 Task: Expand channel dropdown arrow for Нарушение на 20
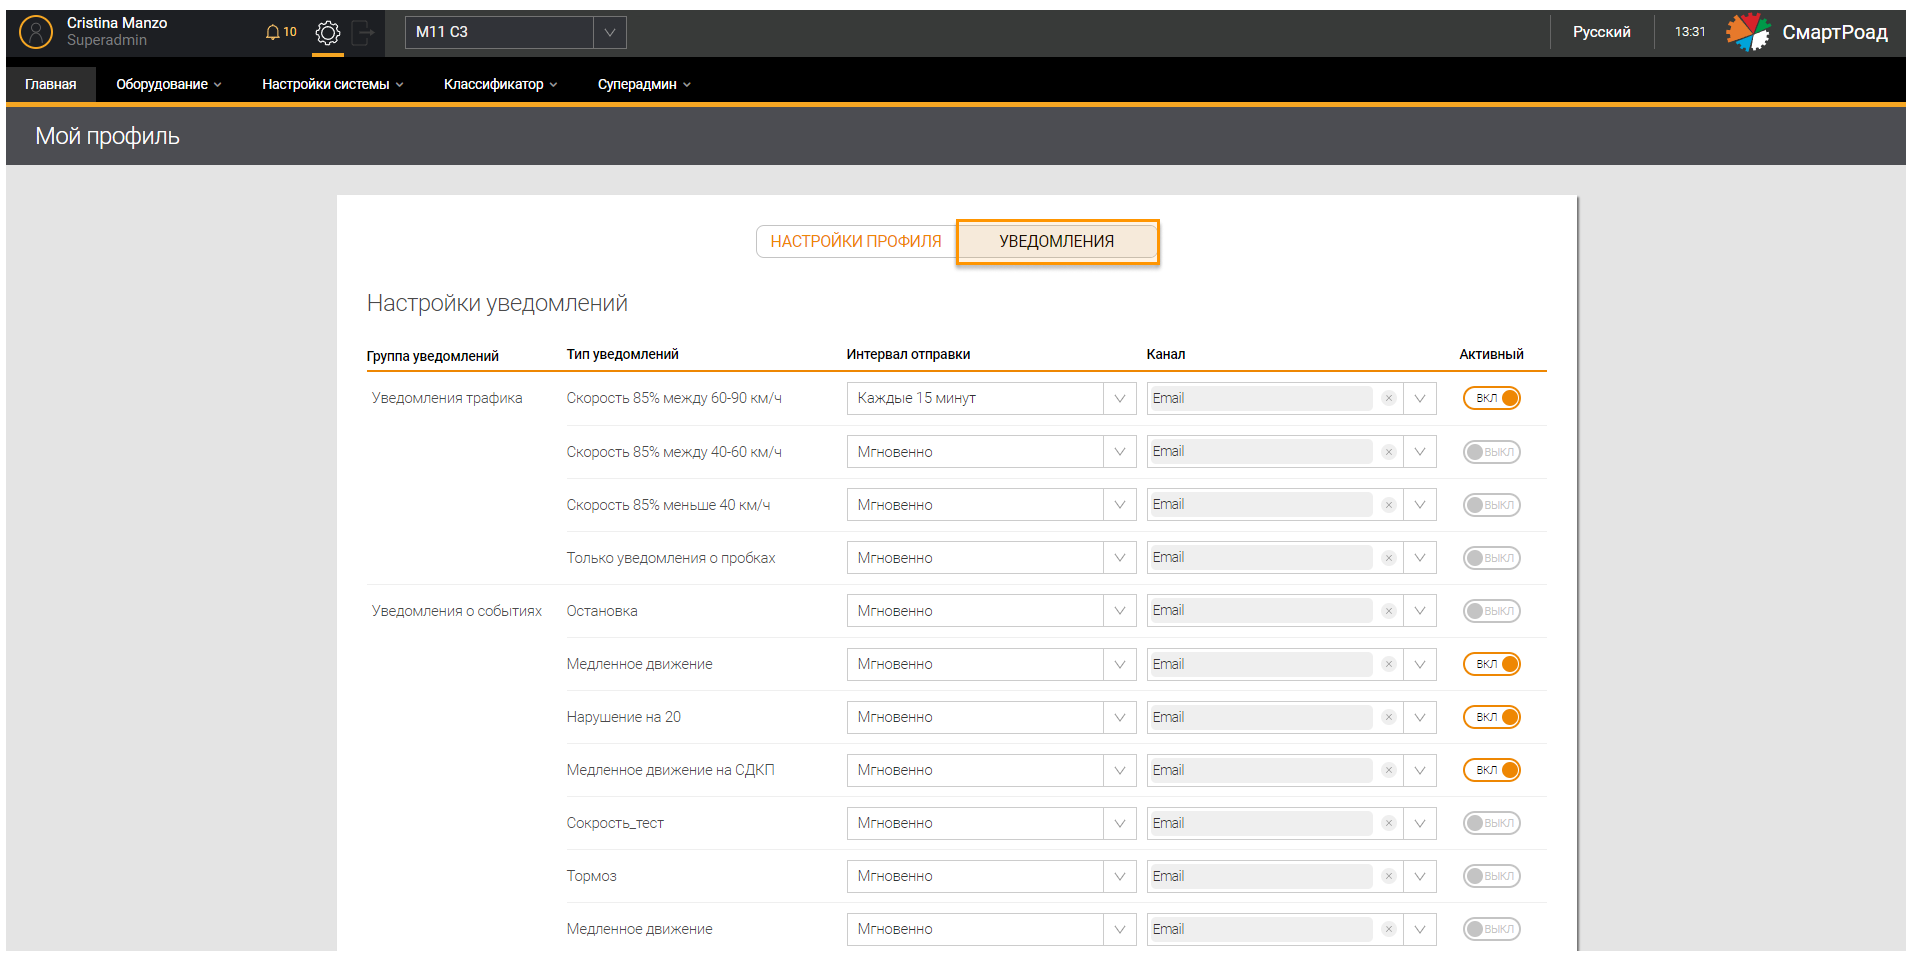point(1419,717)
